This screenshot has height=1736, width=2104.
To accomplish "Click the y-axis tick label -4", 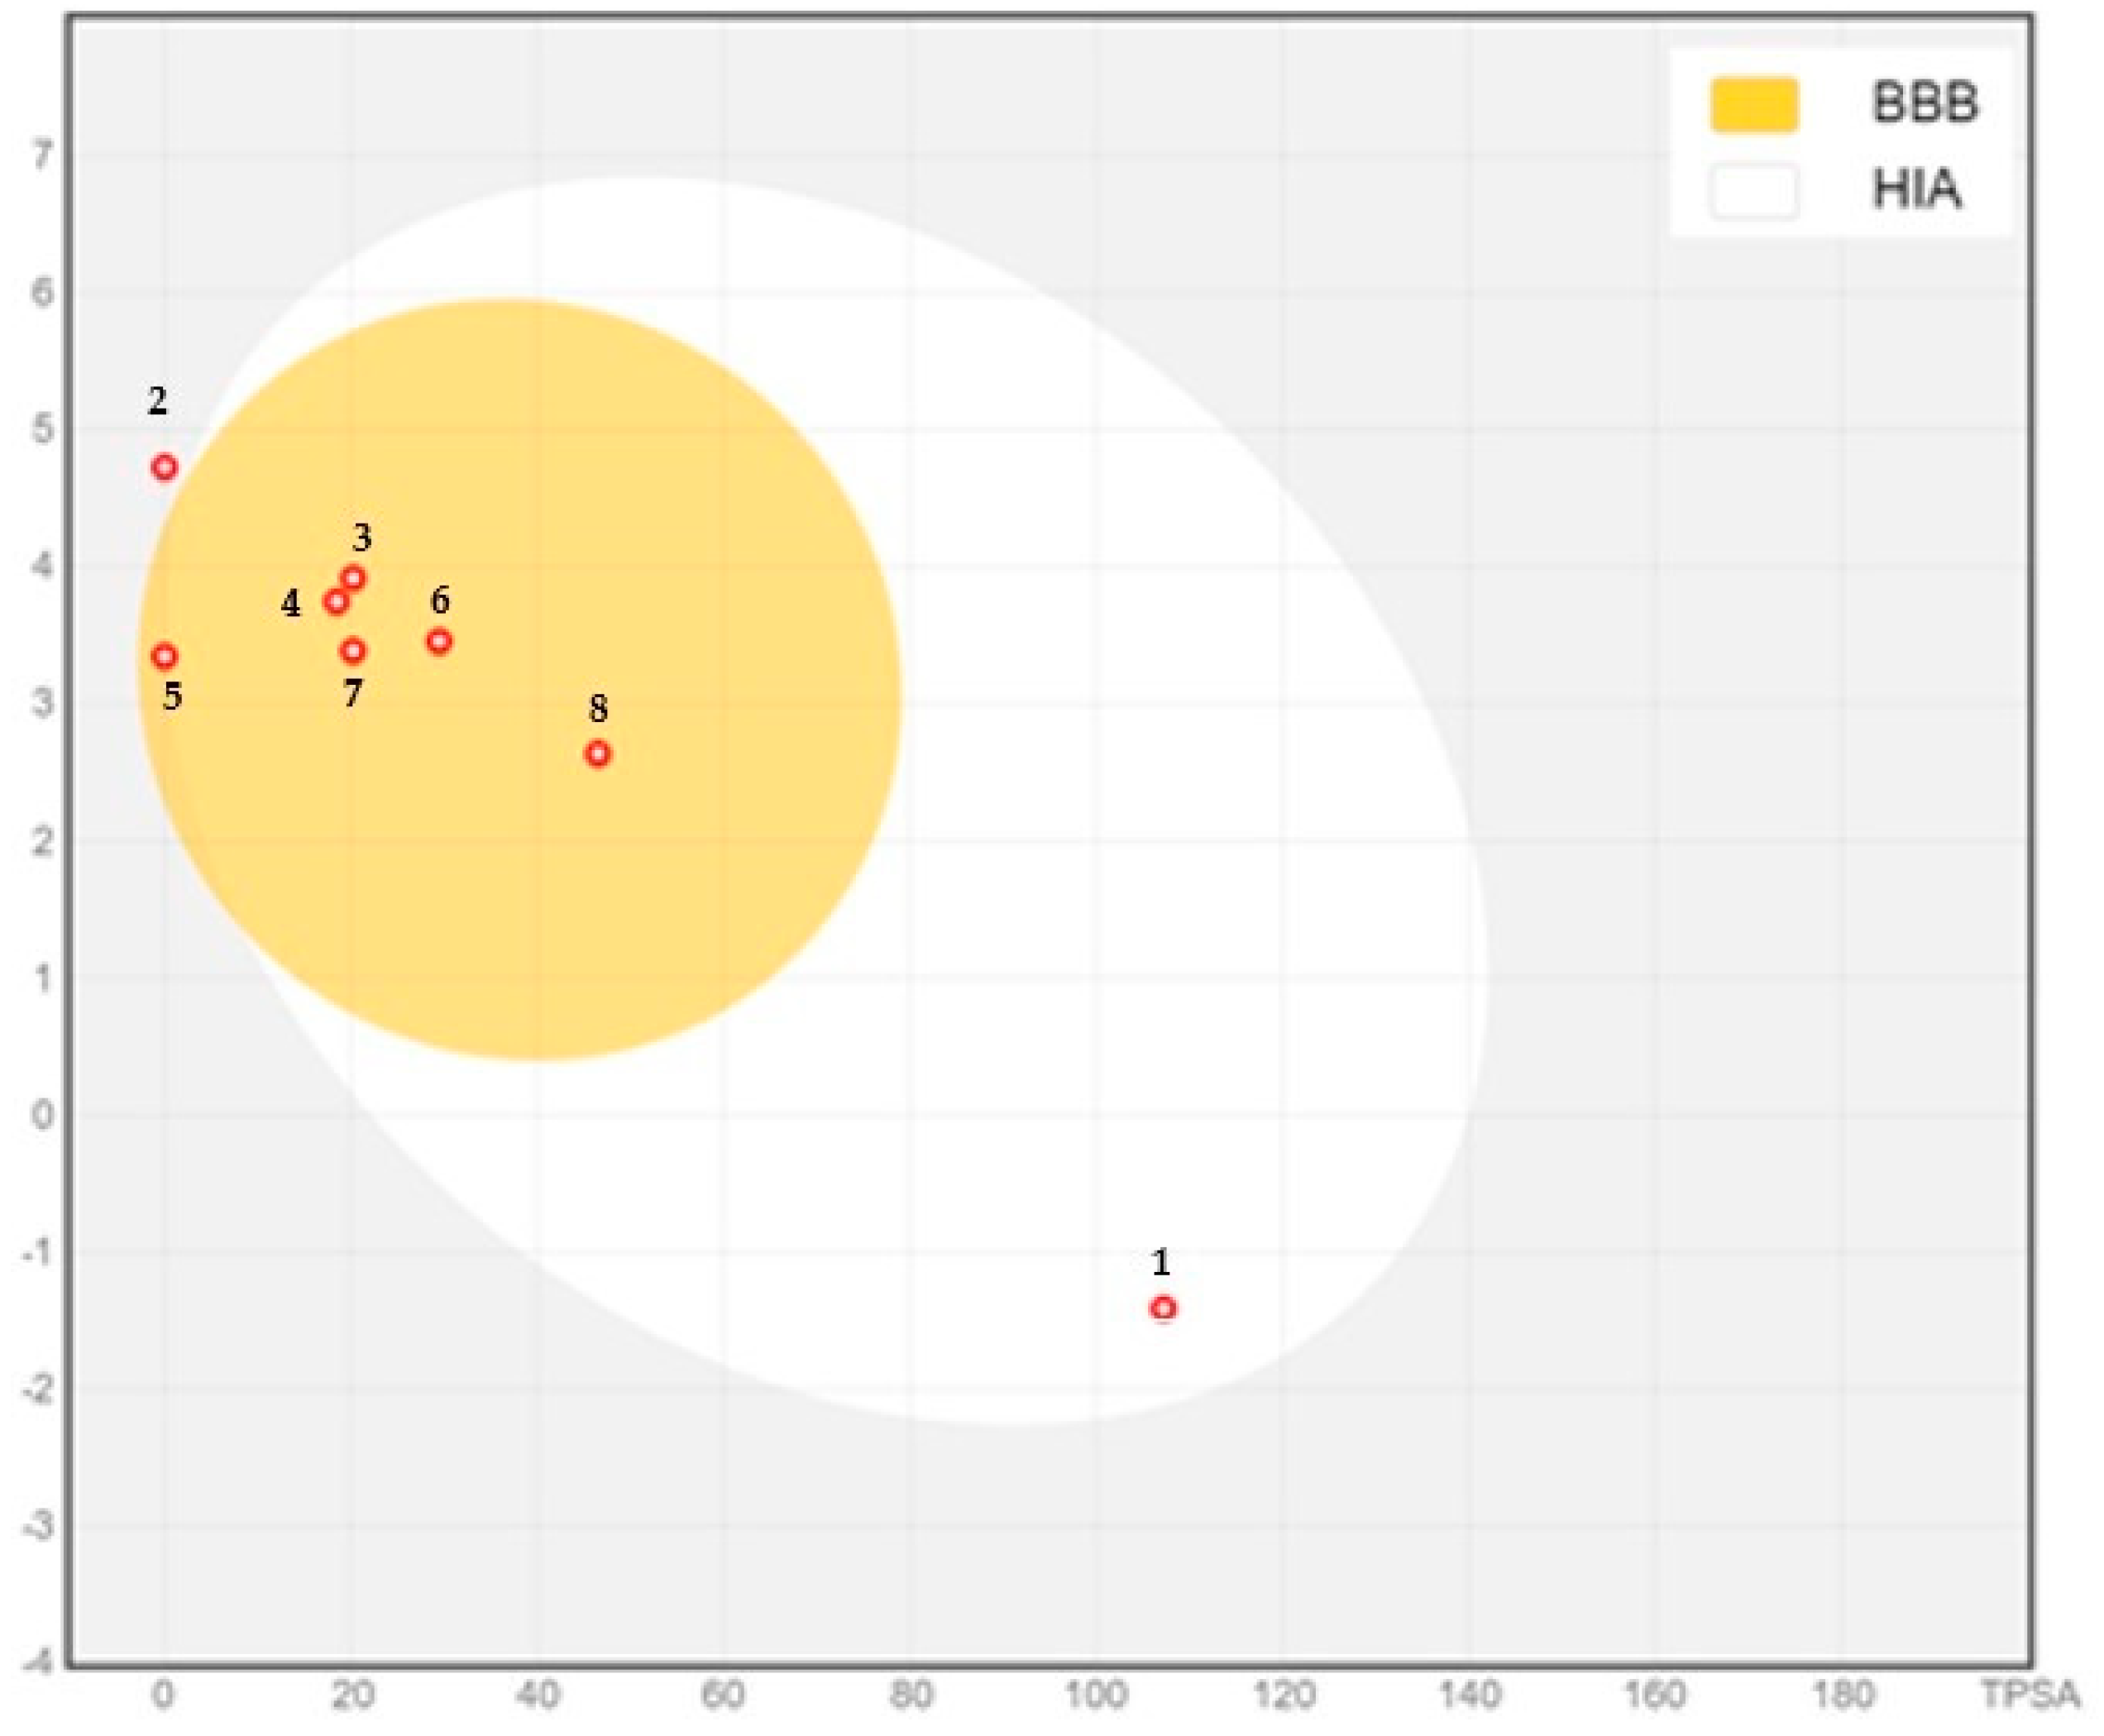I will coord(38,1662).
